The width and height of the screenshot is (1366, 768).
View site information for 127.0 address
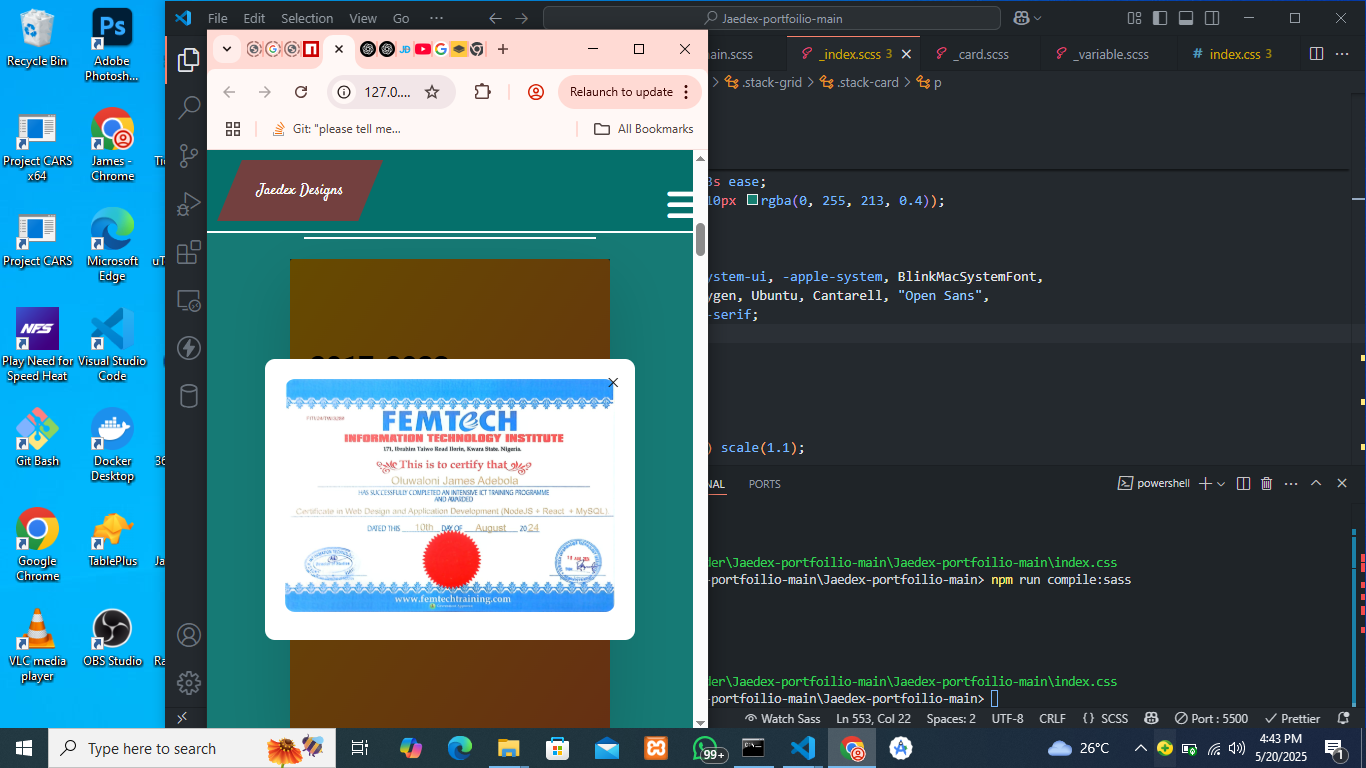(344, 92)
